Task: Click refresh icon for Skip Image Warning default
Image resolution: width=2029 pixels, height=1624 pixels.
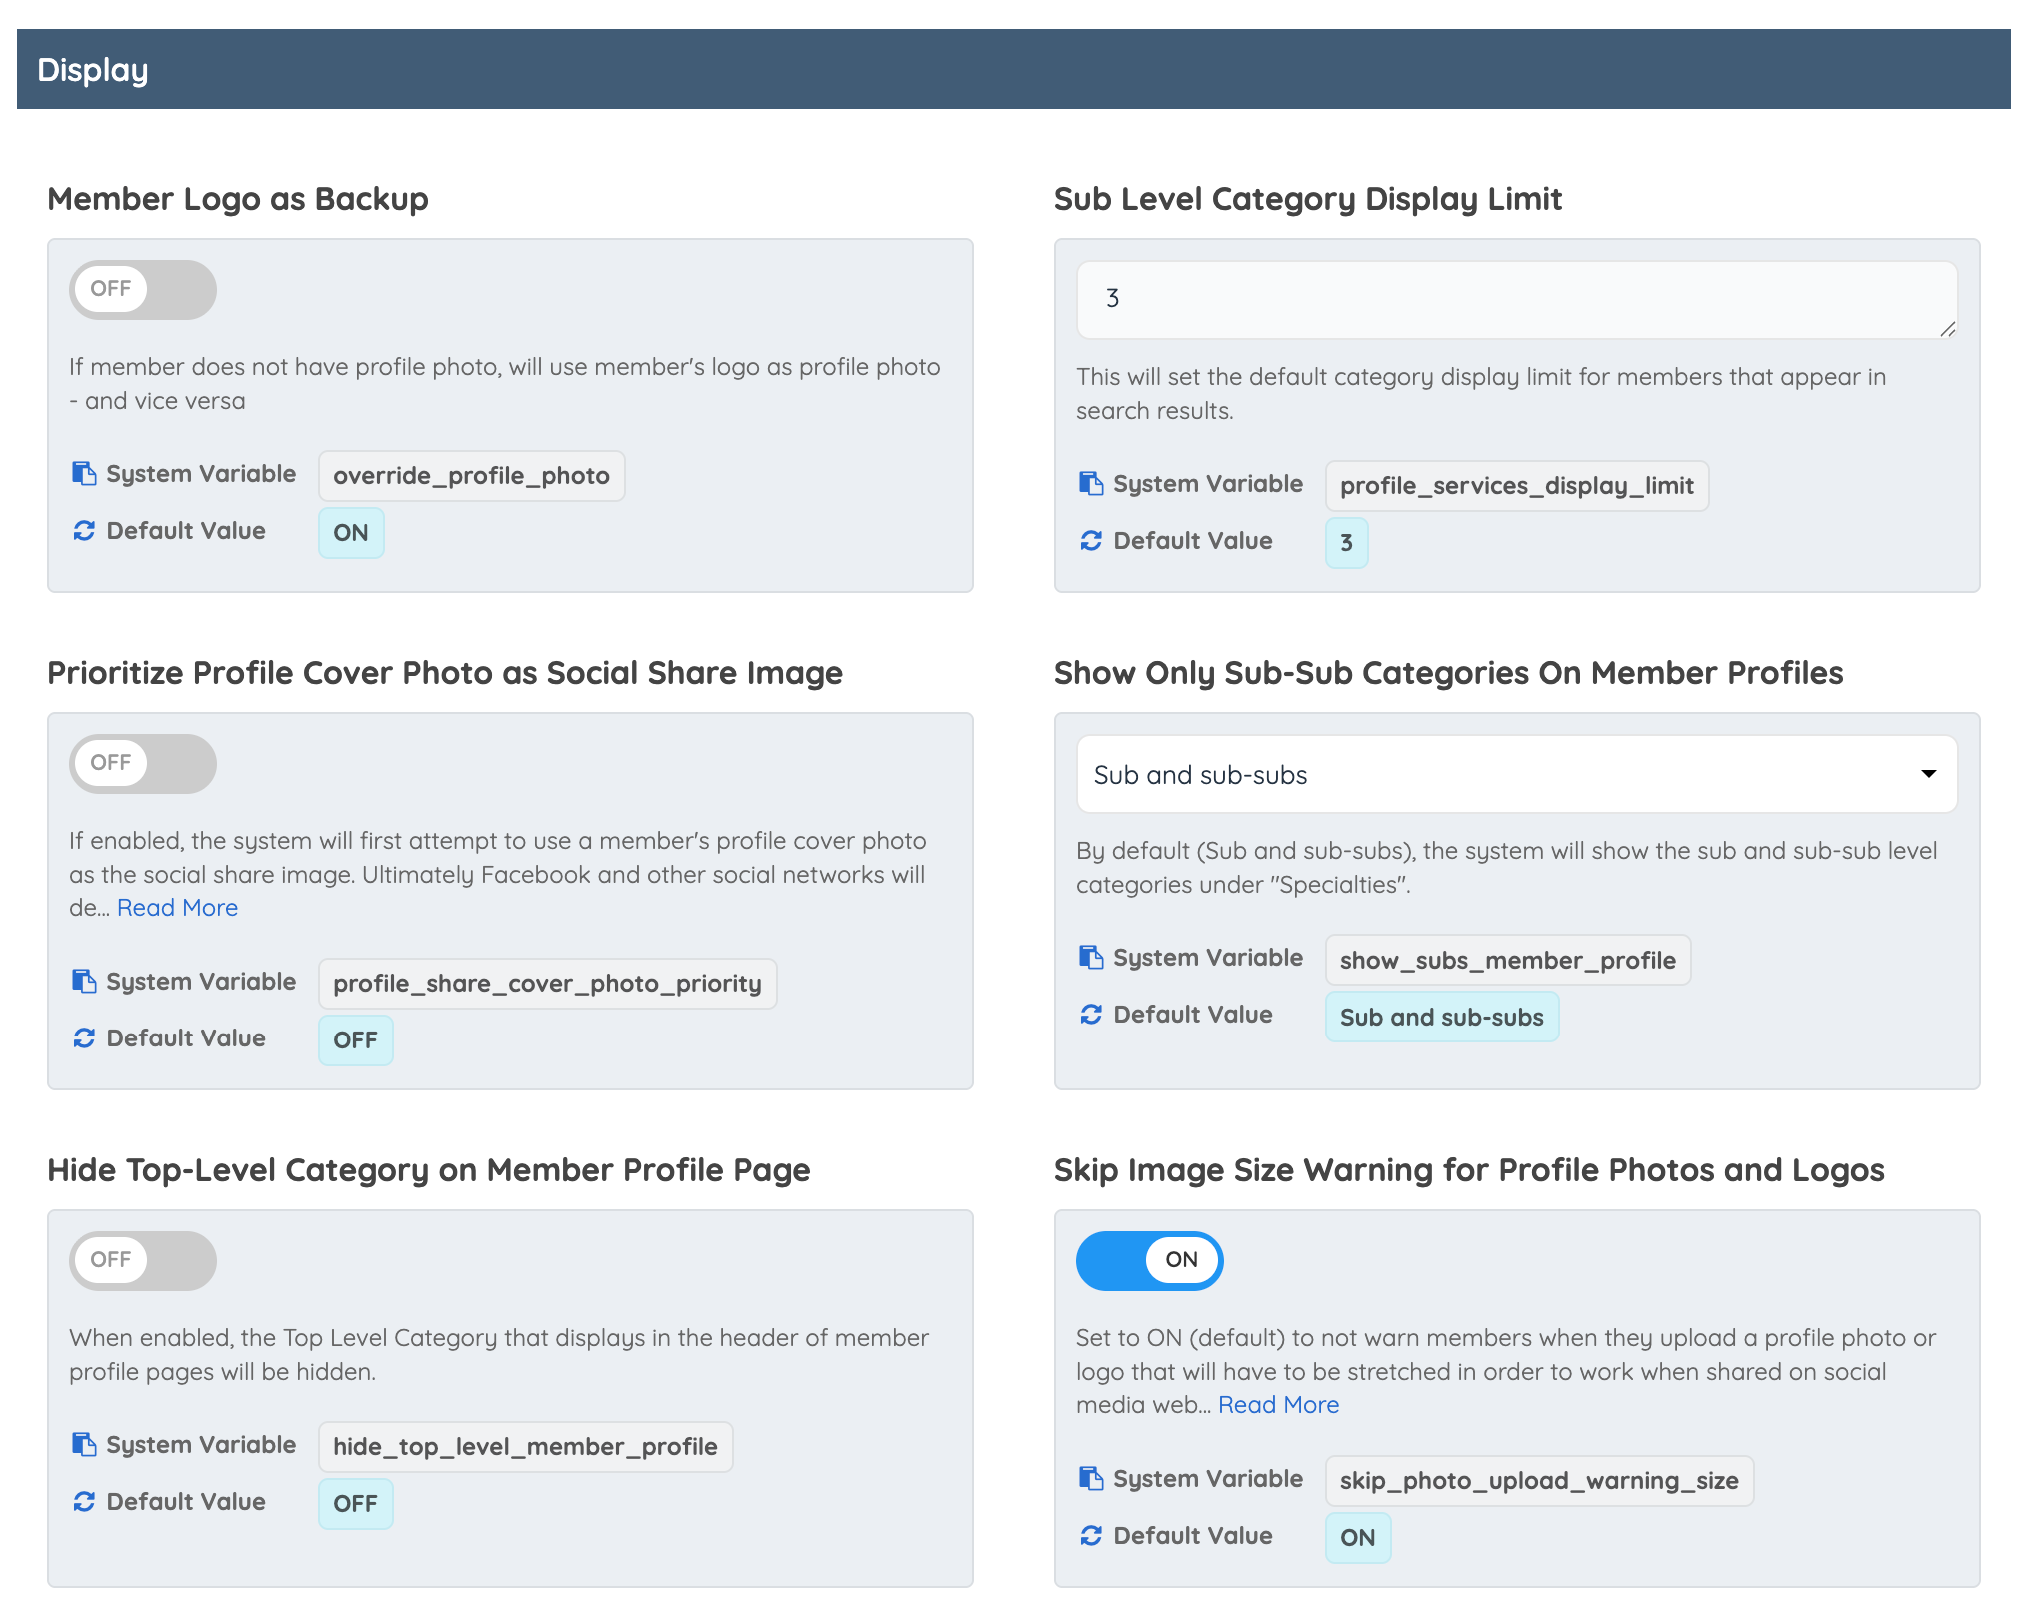Action: tap(1091, 1536)
